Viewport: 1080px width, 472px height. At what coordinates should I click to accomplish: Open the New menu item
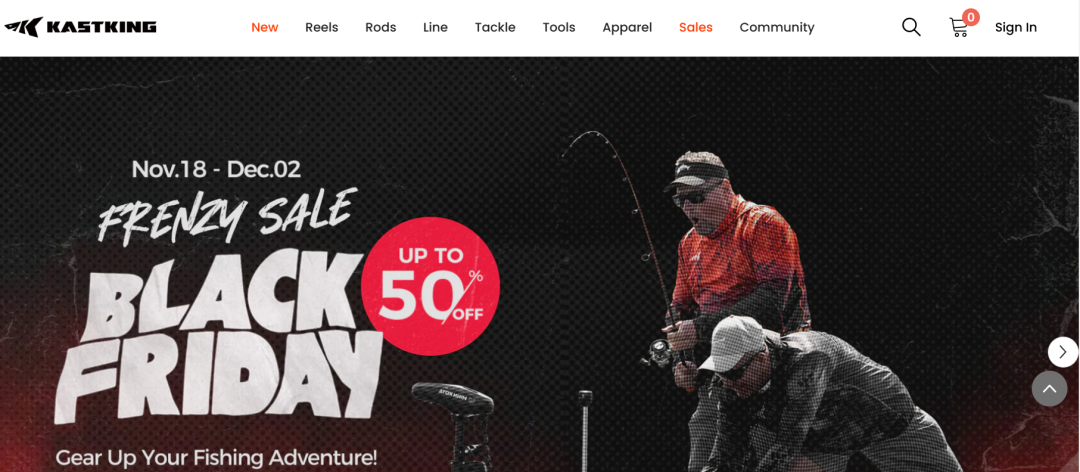pyautogui.click(x=264, y=28)
